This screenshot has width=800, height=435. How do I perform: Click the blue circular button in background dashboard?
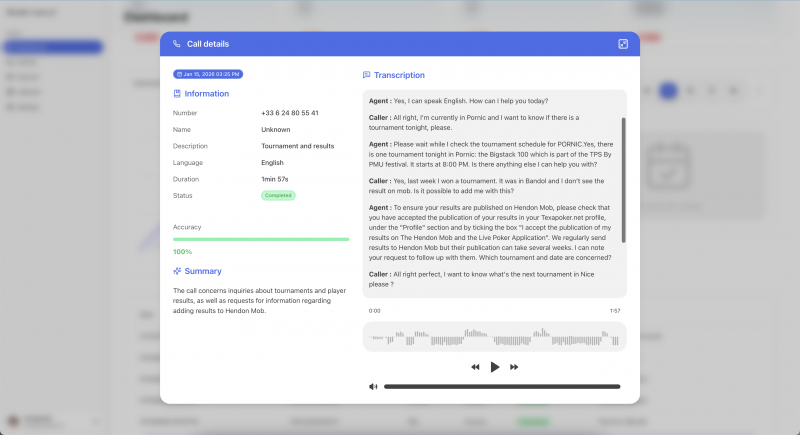pos(668,91)
